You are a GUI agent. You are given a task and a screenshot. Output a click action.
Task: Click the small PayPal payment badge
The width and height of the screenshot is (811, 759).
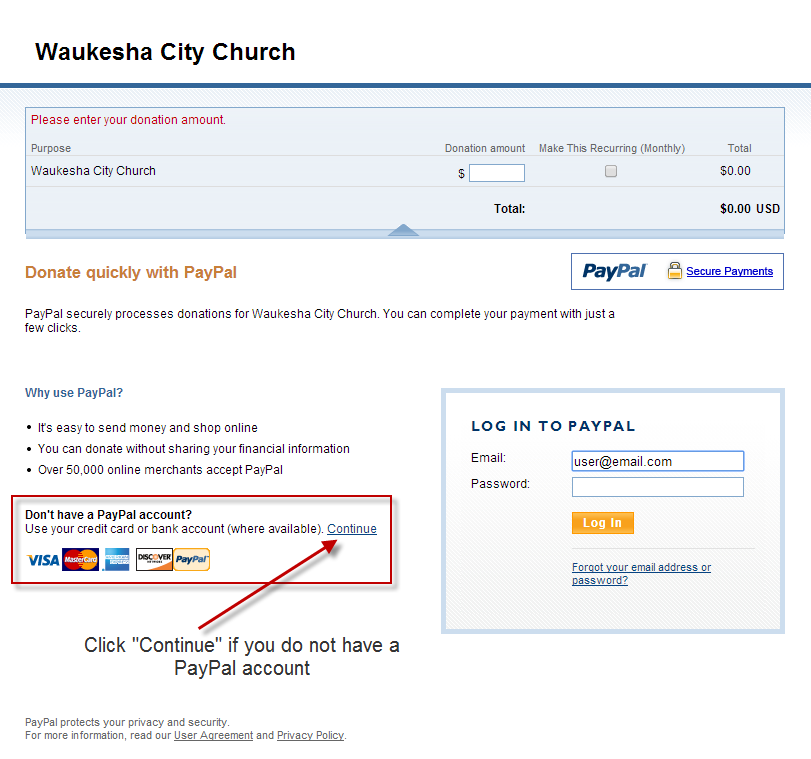pos(192,559)
